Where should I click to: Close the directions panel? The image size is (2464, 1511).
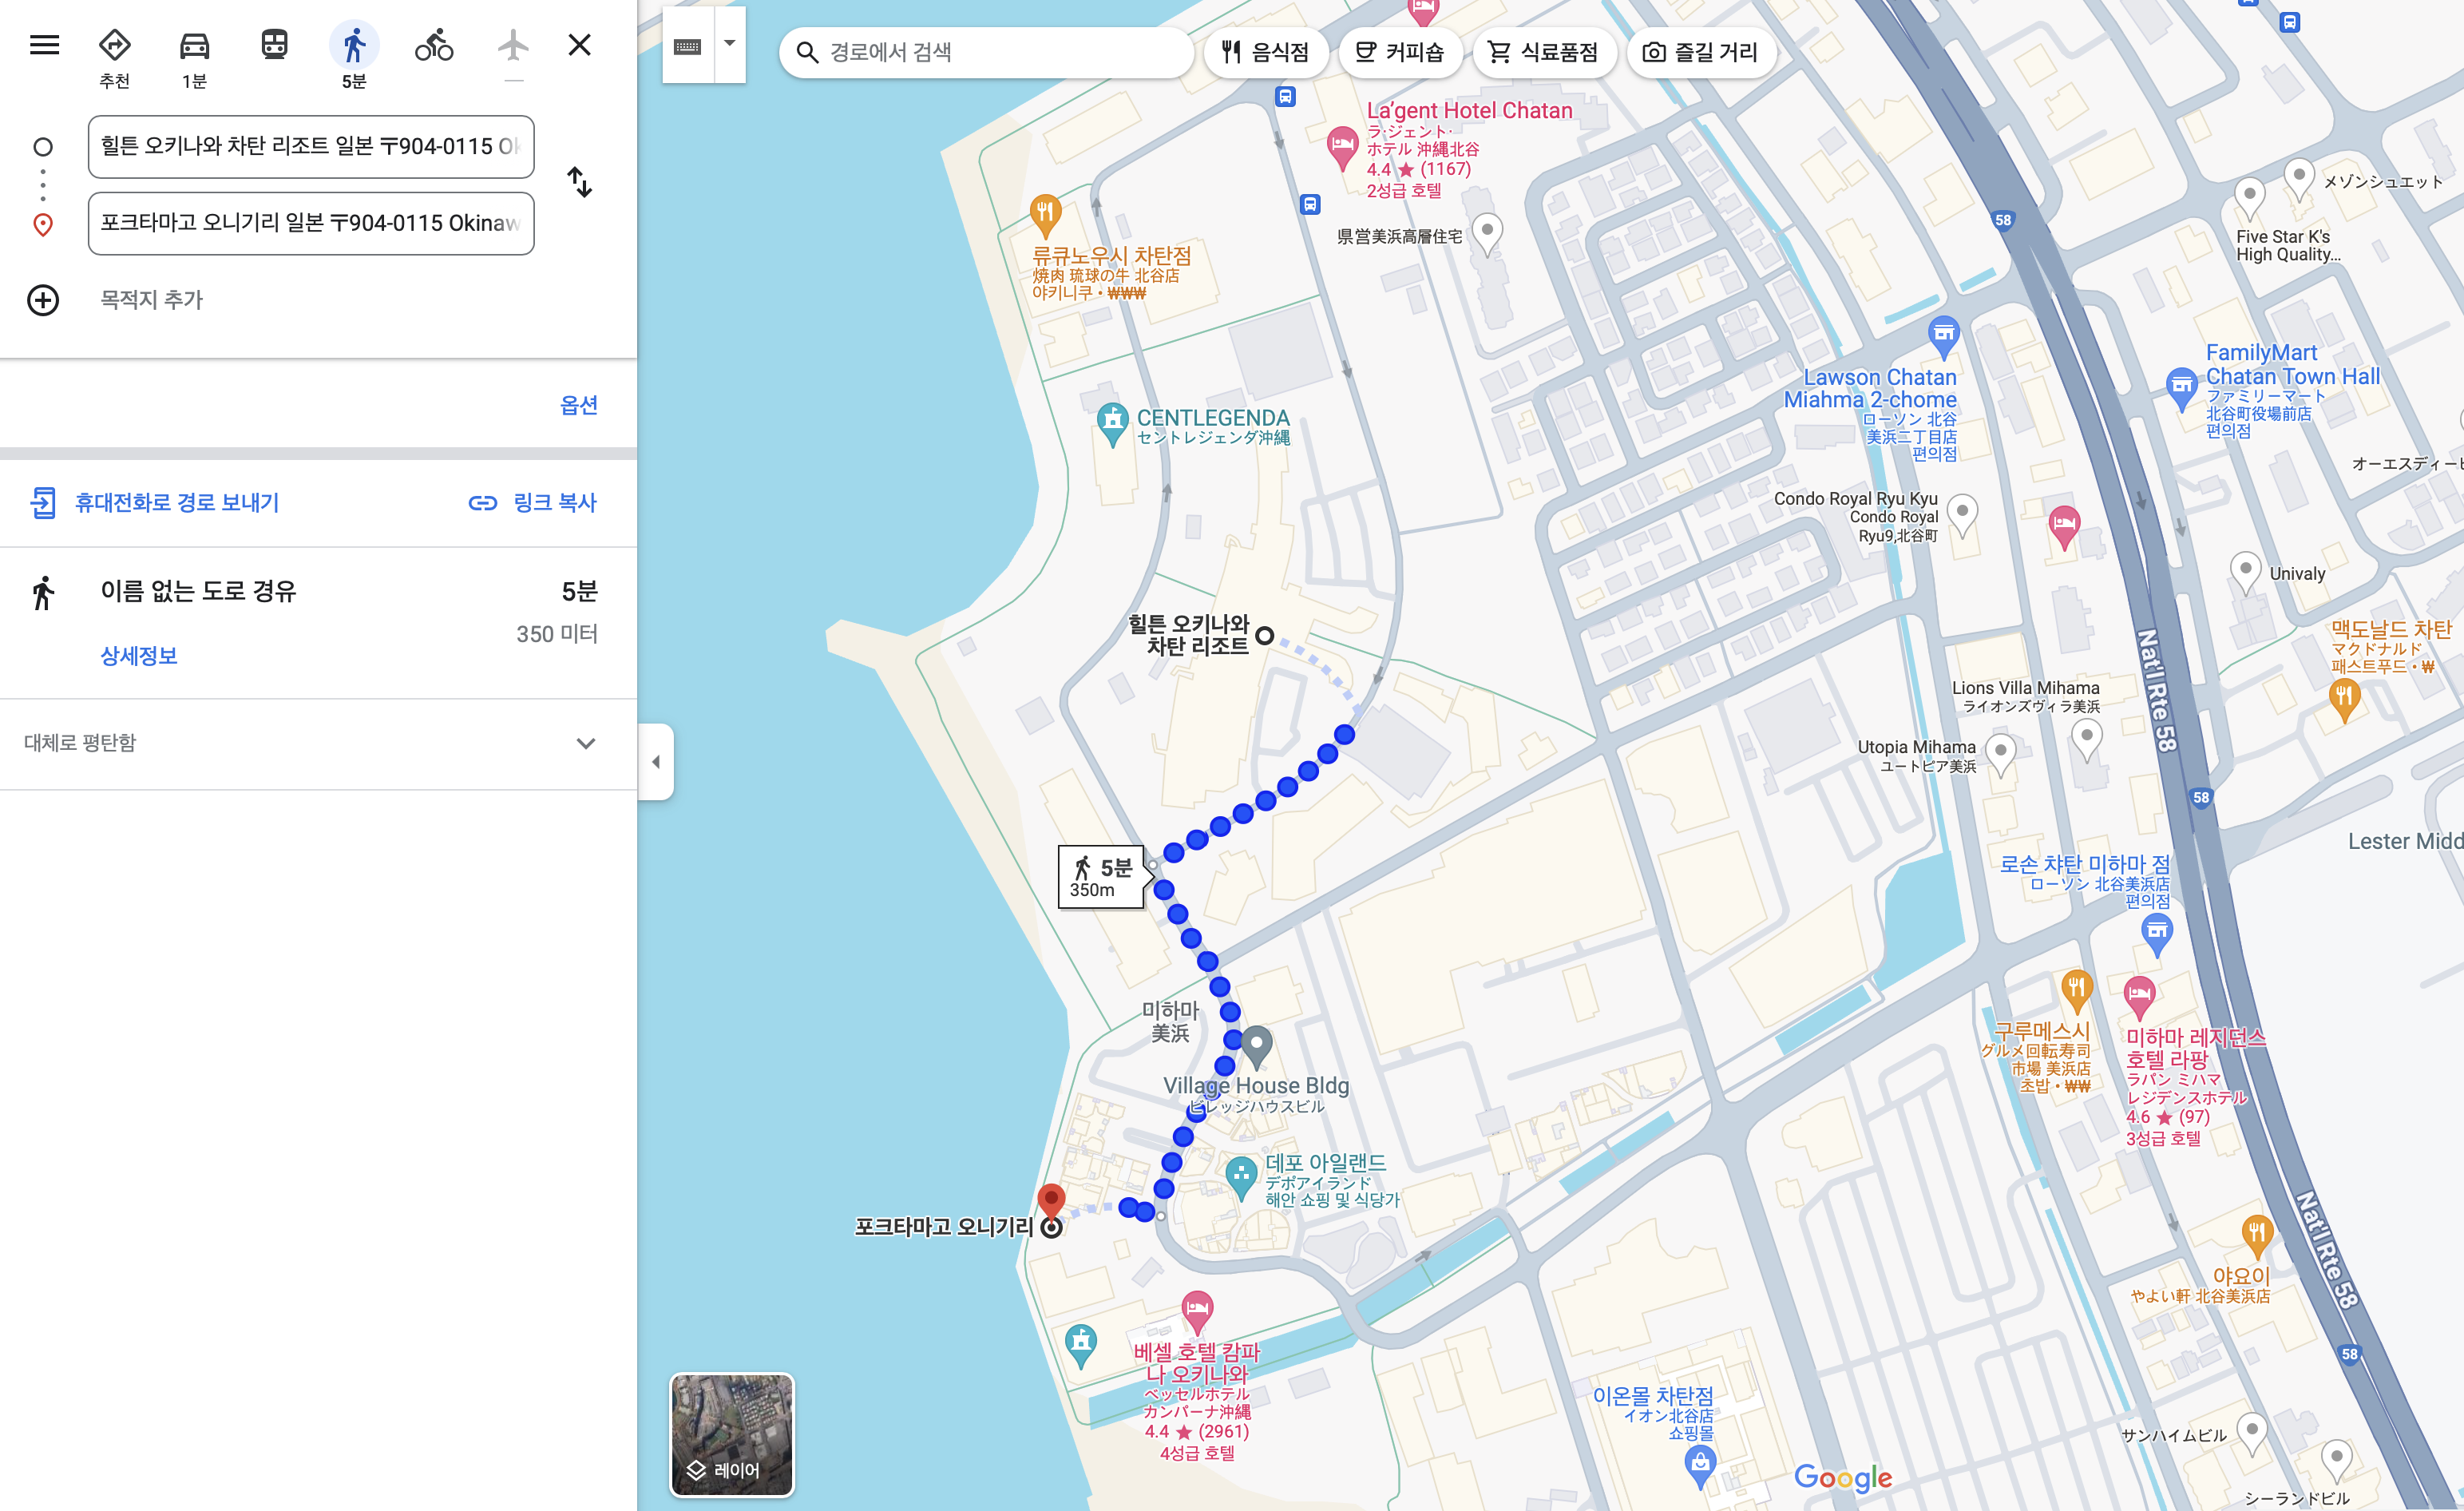pyautogui.click(x=580, y=45)
